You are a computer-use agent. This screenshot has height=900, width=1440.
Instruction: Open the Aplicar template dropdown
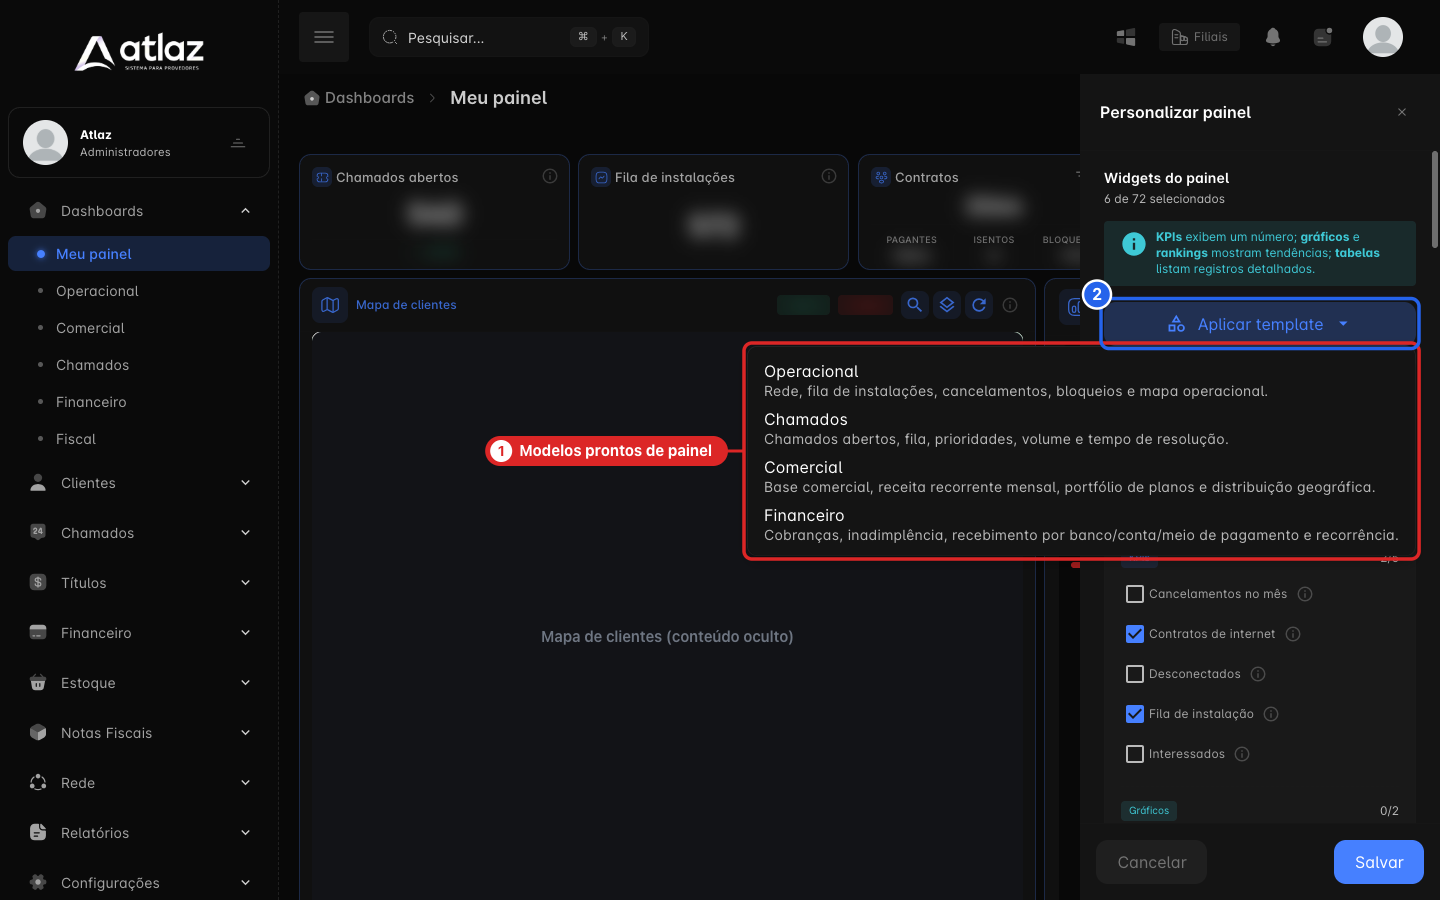1260,324
